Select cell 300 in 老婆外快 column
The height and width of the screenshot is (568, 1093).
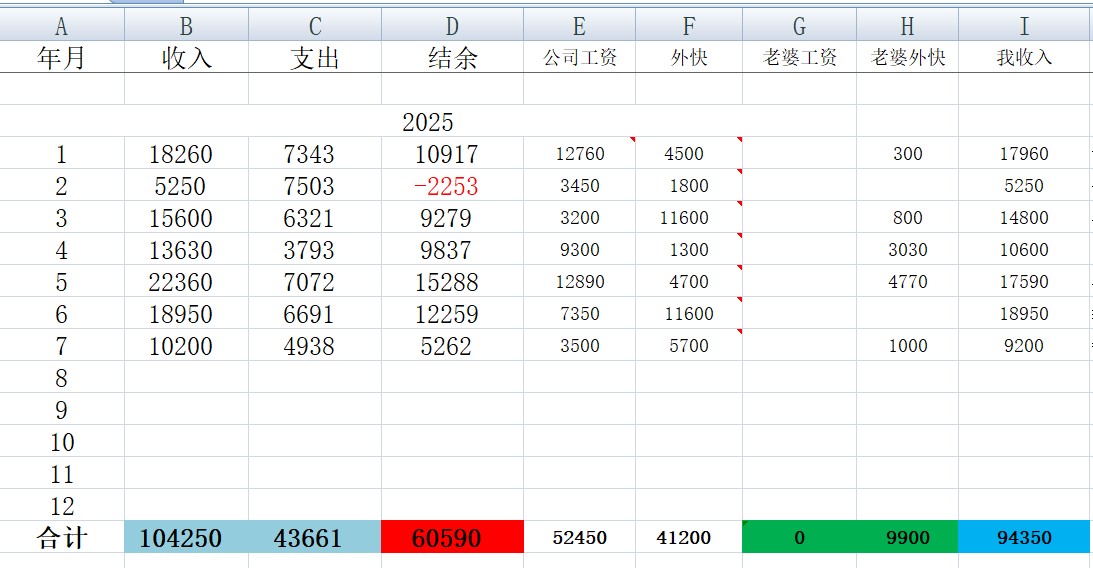(x=908, y=153)
